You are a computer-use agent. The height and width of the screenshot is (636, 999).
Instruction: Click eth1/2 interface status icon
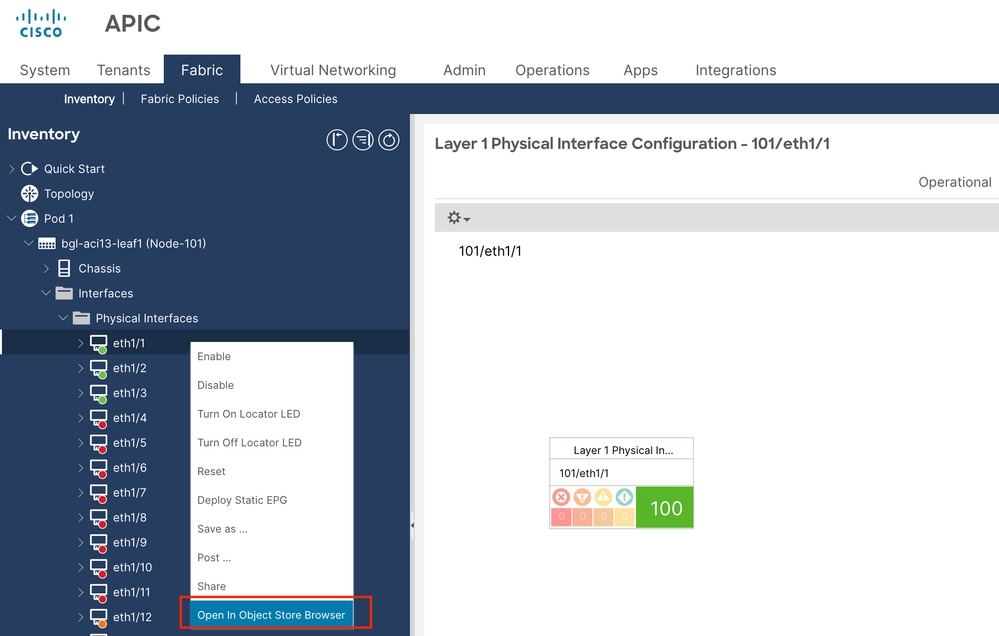[99, 368]
